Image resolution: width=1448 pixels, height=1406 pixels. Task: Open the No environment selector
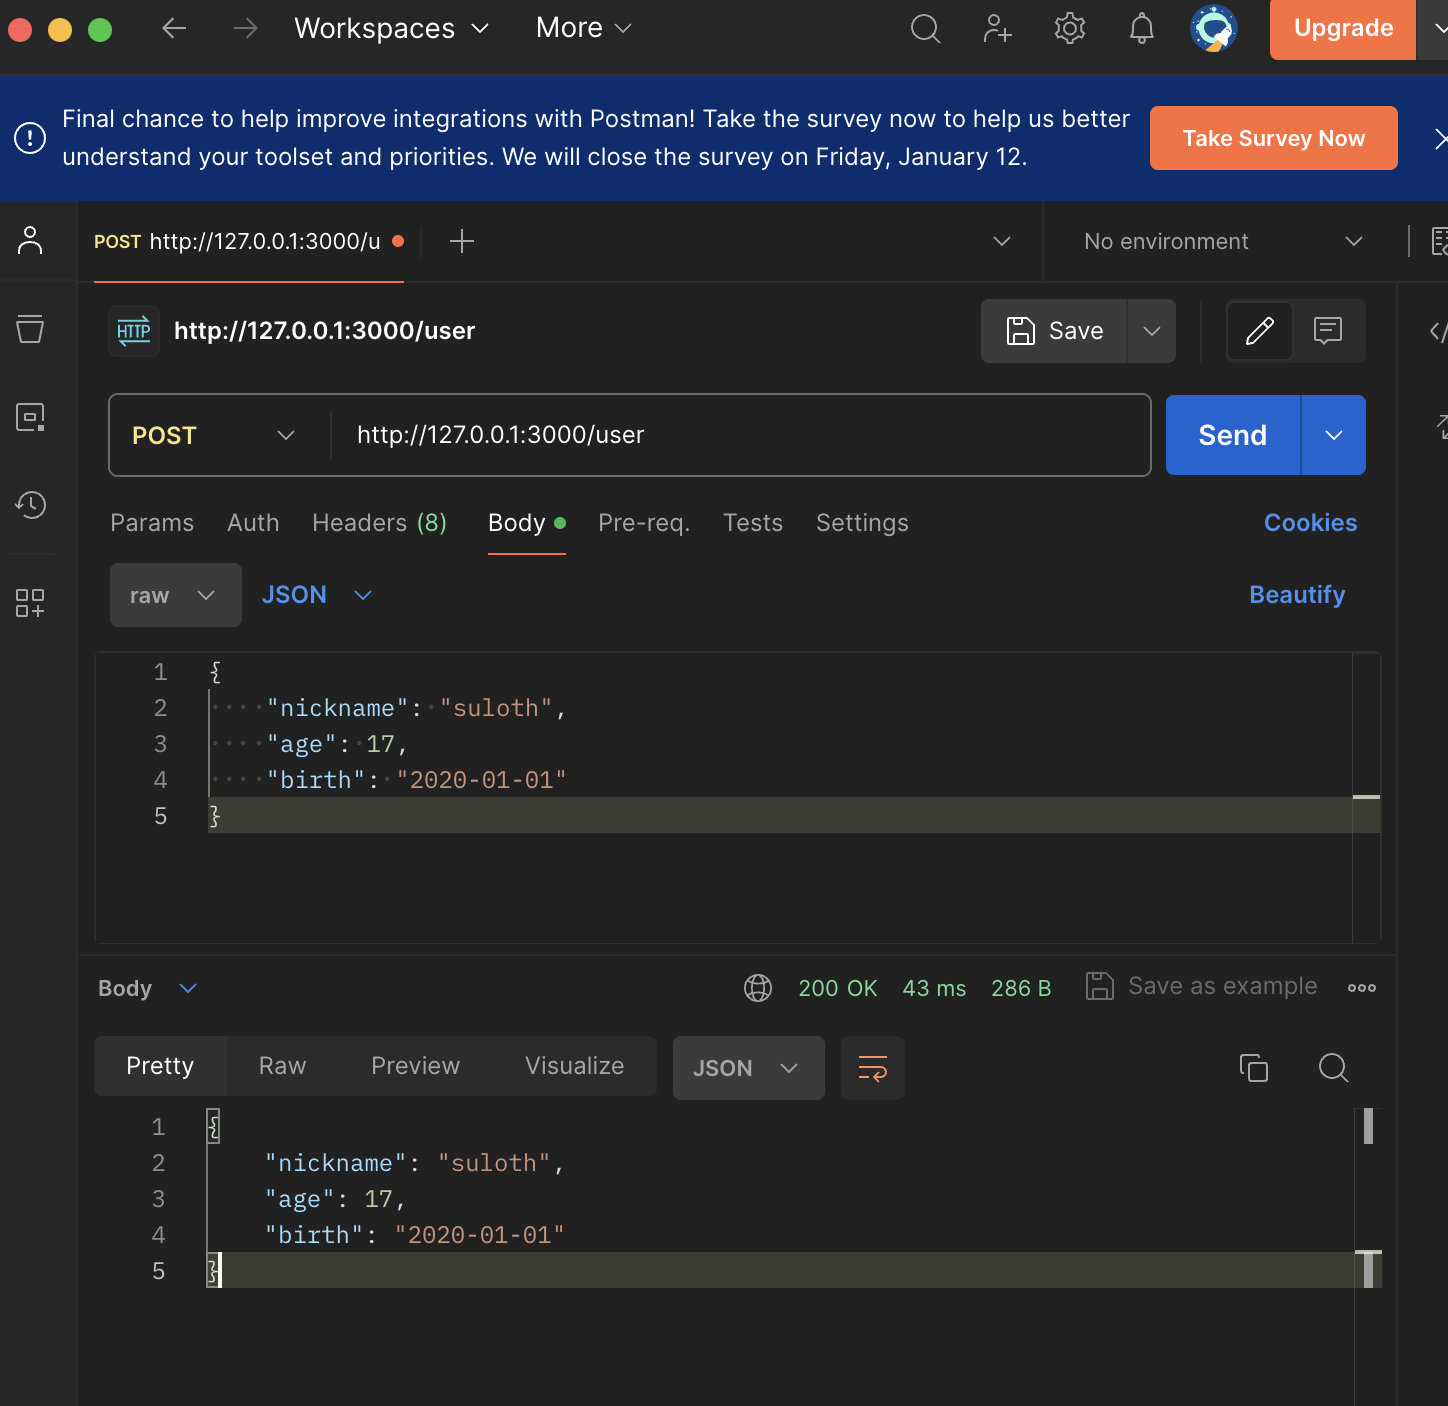[1222, 241]
